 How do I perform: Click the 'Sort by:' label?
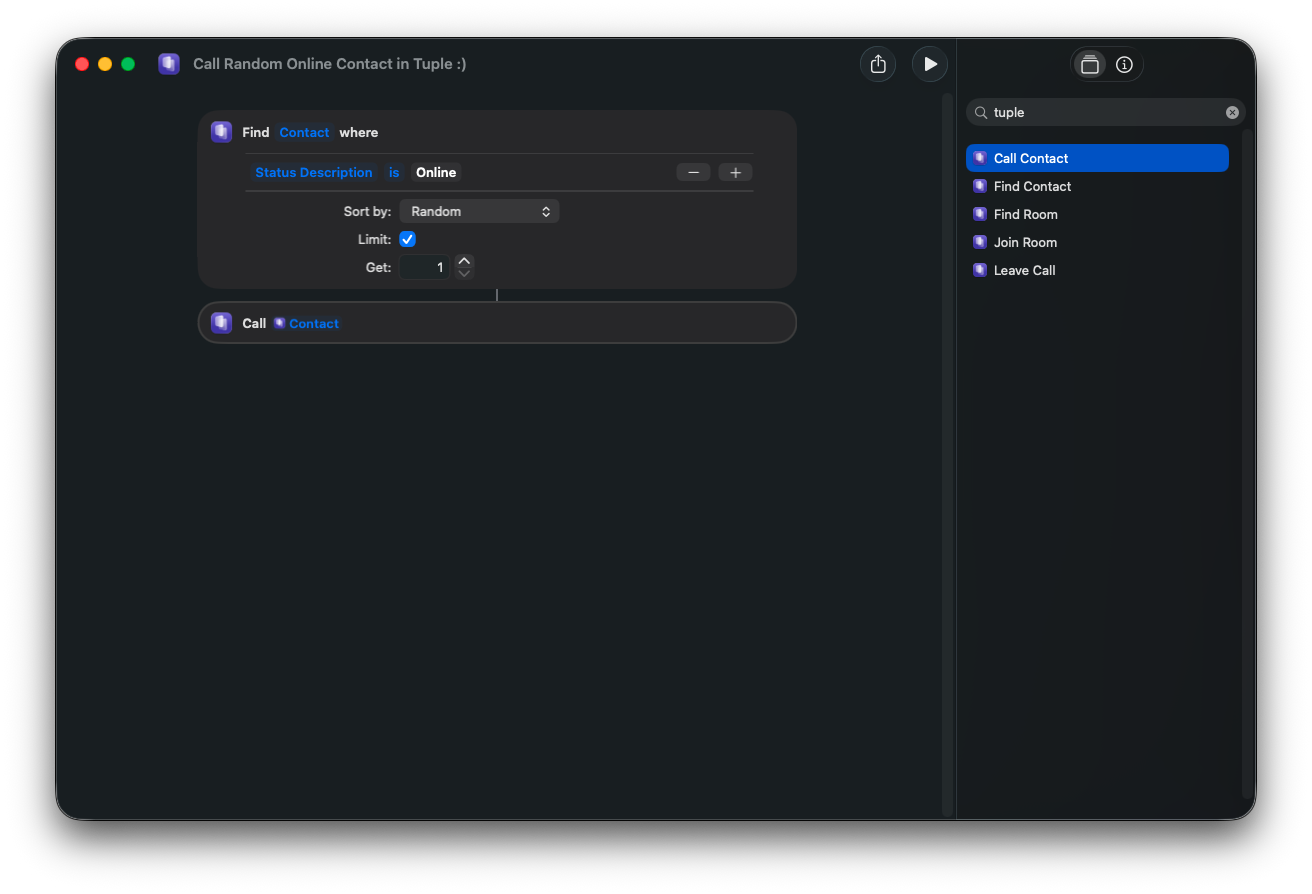(x=367, y=211)
